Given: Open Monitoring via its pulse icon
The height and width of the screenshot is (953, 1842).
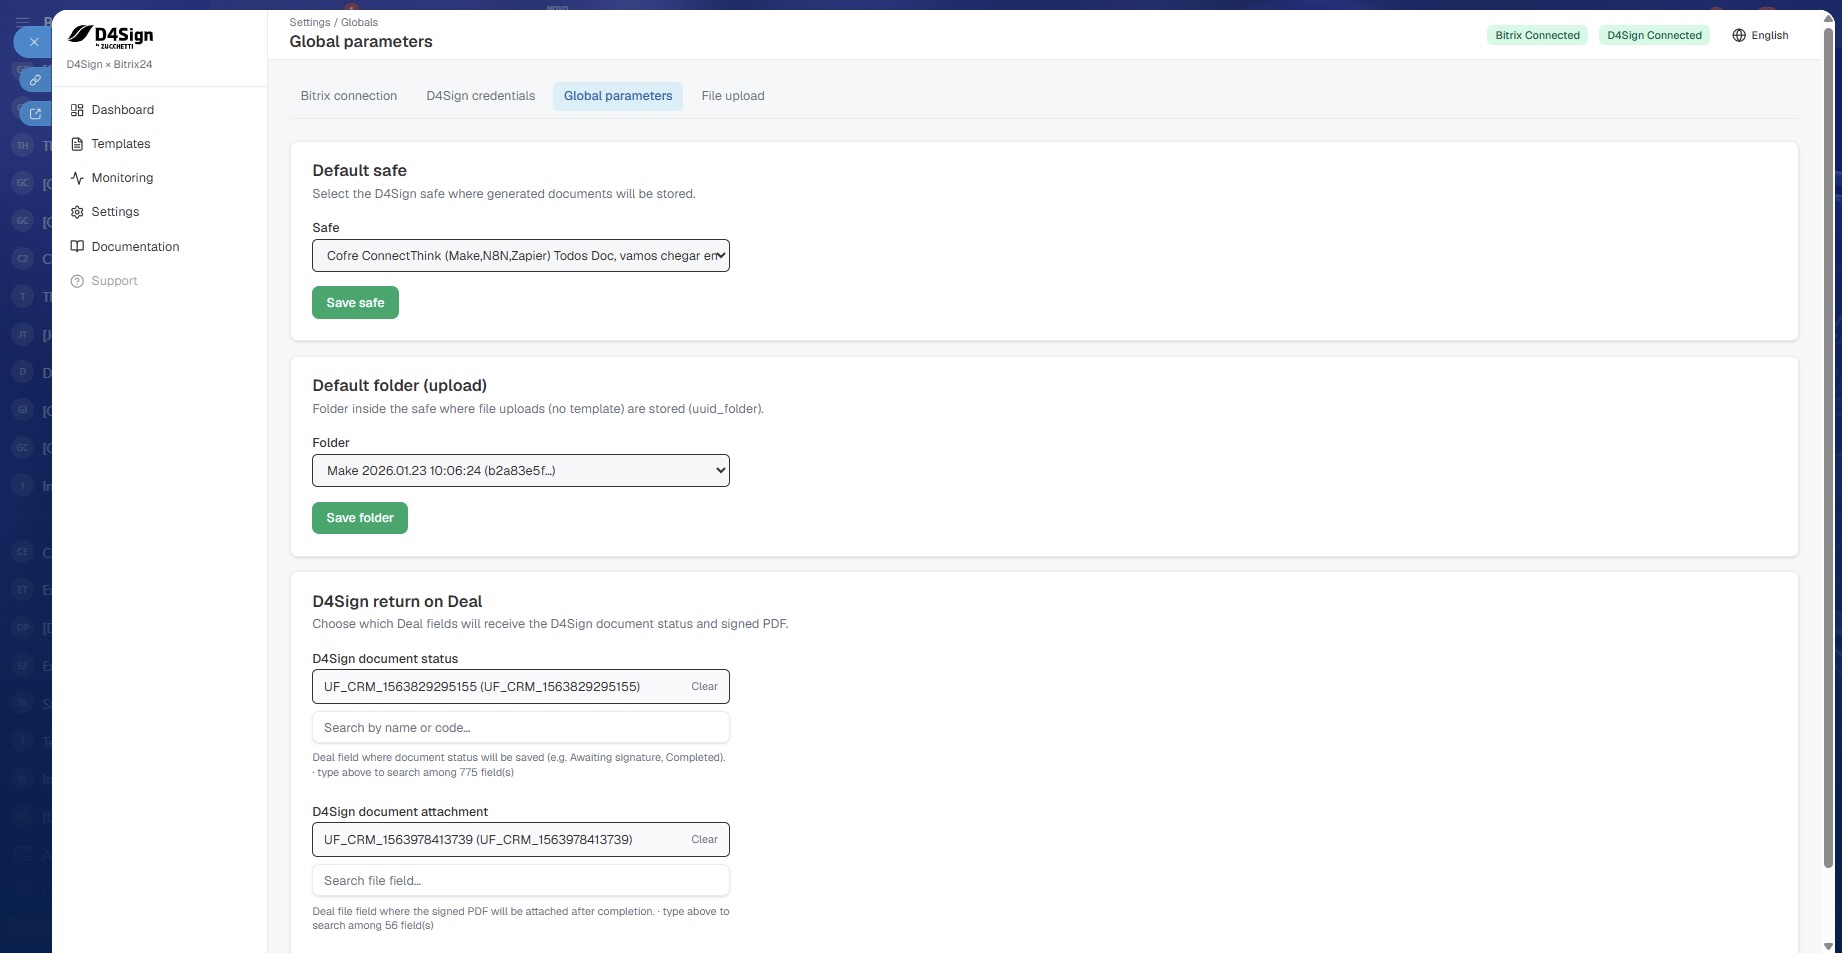Looking at the screenshot, I should (77, 178).
